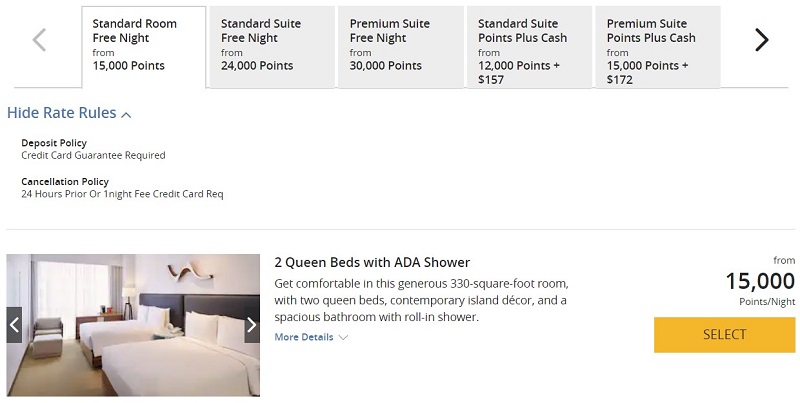
Task: Show next room photo with right arrow
Action: tap(252, 325)
